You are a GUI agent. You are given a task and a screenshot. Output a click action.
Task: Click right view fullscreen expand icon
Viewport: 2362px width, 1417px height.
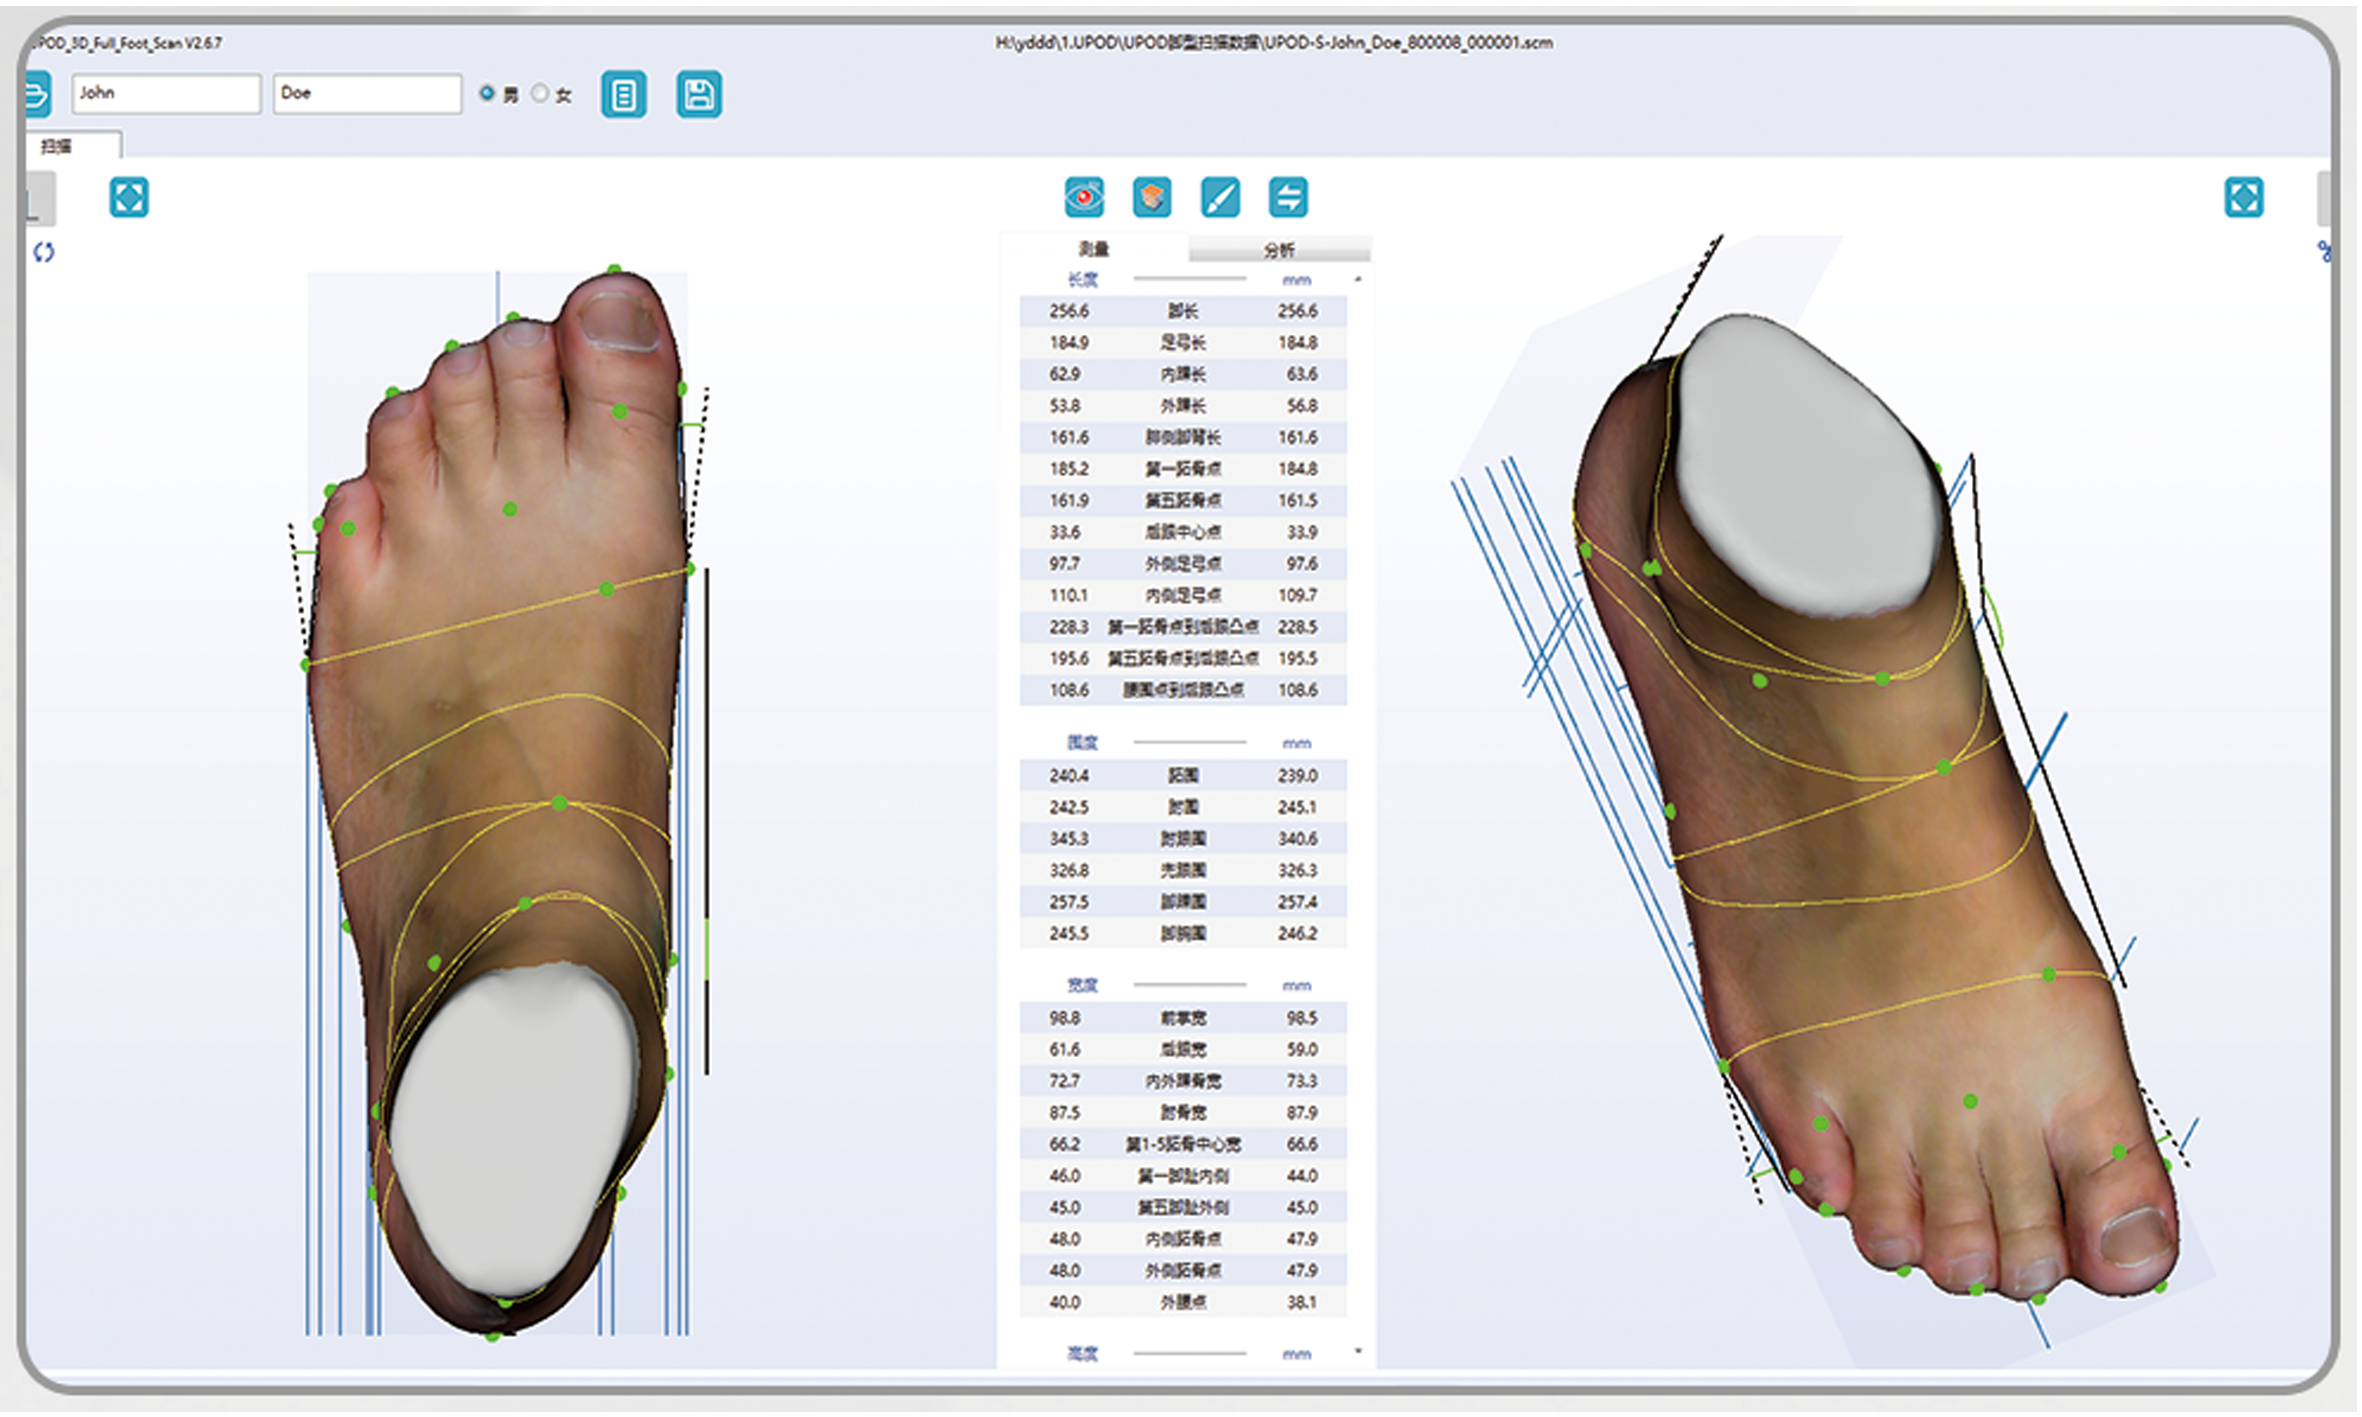tap(2243, 197)
